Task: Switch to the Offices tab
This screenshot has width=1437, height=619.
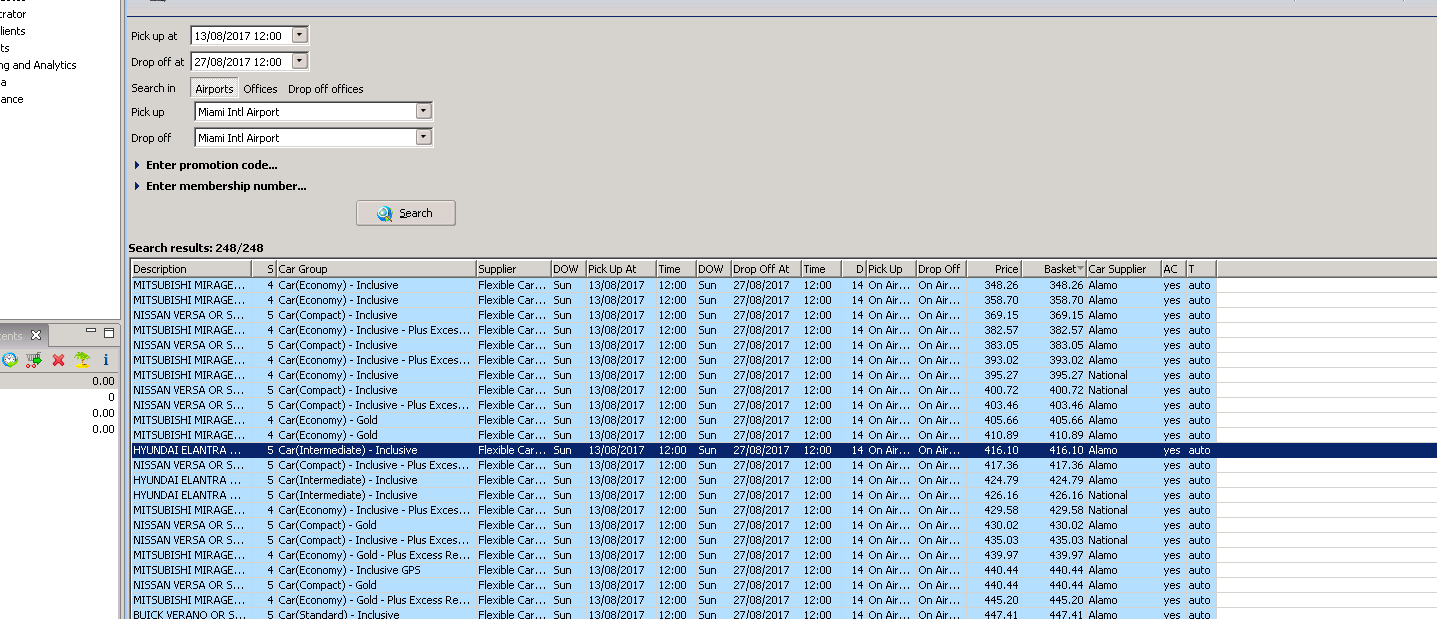Action: coord(260,89)
